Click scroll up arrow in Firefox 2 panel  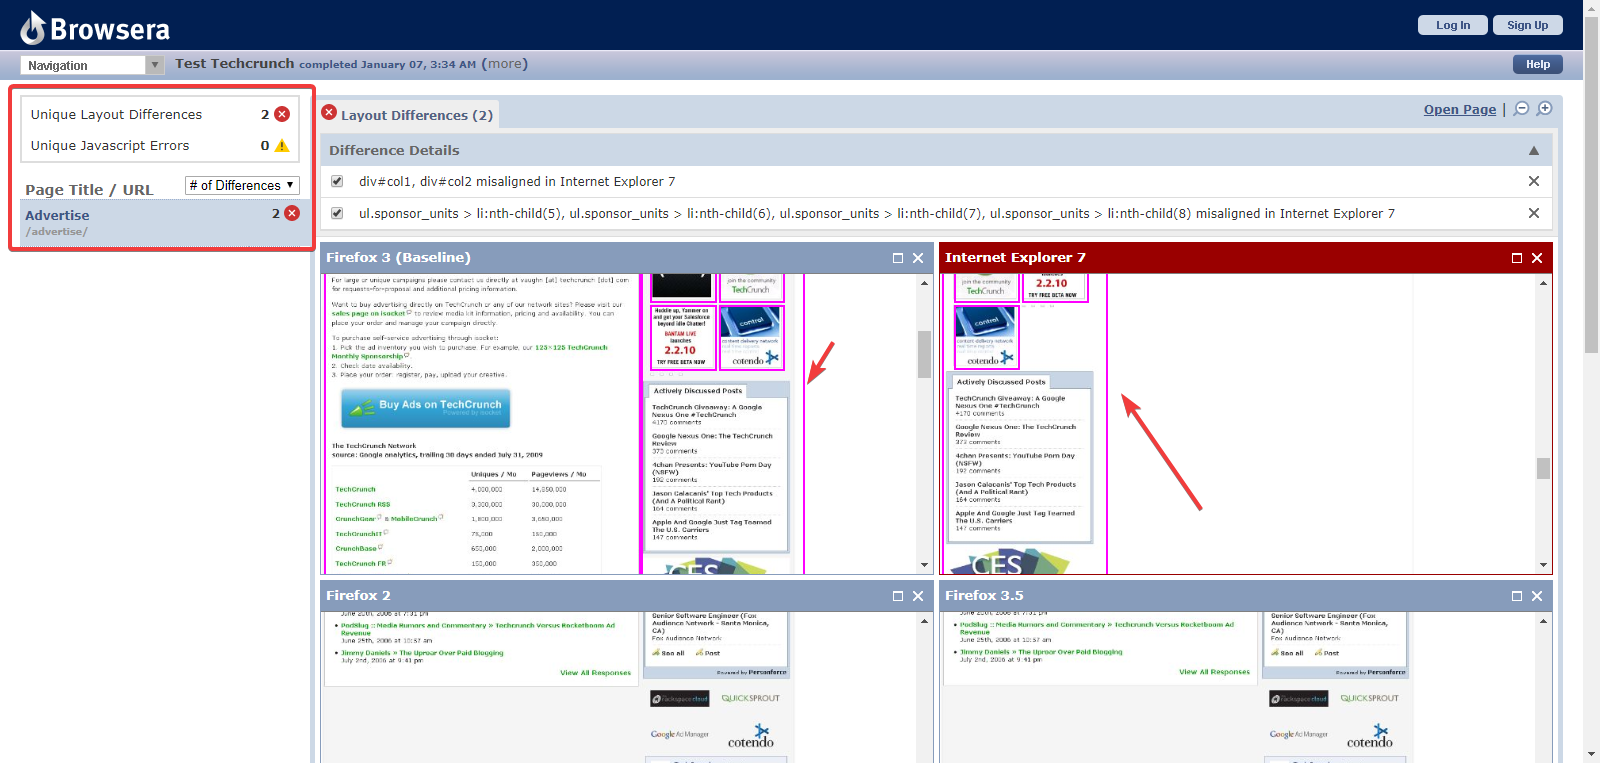coord(925,621)
